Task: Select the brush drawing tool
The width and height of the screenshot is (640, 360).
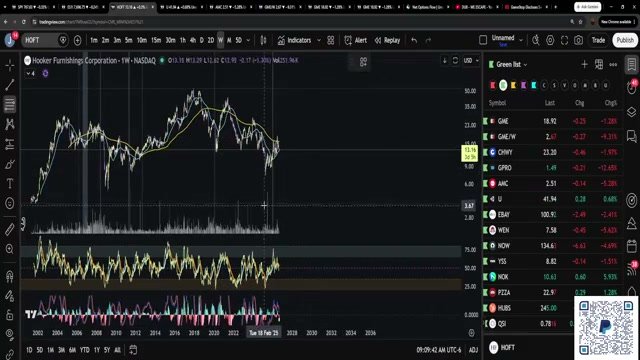Action: click(10, 164)
